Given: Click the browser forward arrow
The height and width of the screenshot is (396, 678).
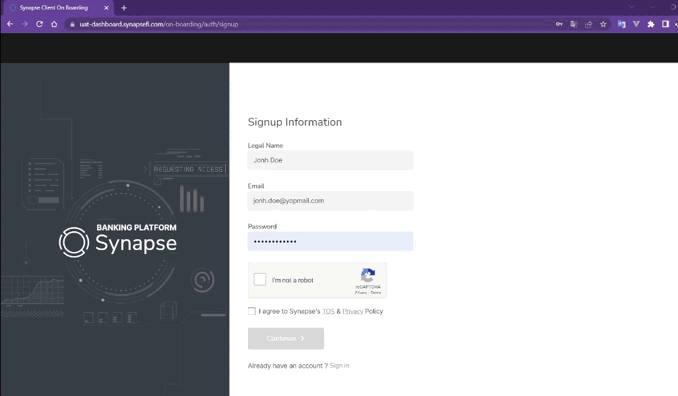Looking at the screenshot, I should (x=25, y=24).
